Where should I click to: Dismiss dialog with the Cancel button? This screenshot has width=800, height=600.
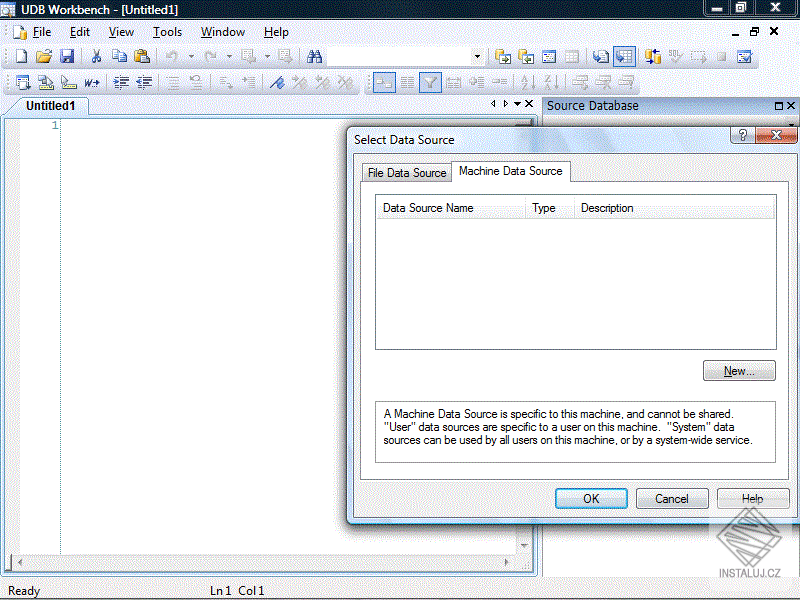tap(672, 498)
